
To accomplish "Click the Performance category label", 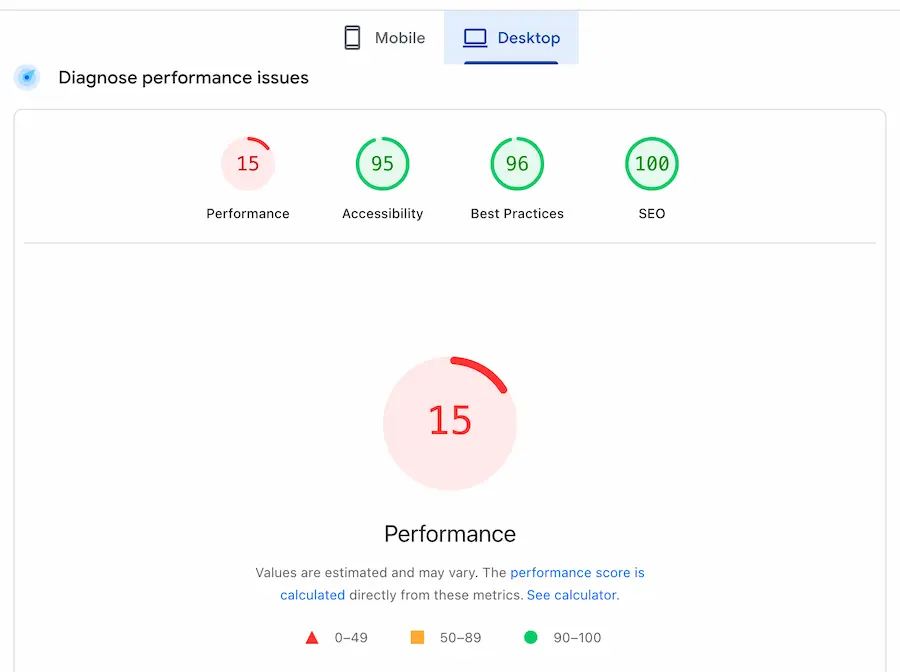I will pyautogui.click(x=248, y=213).
